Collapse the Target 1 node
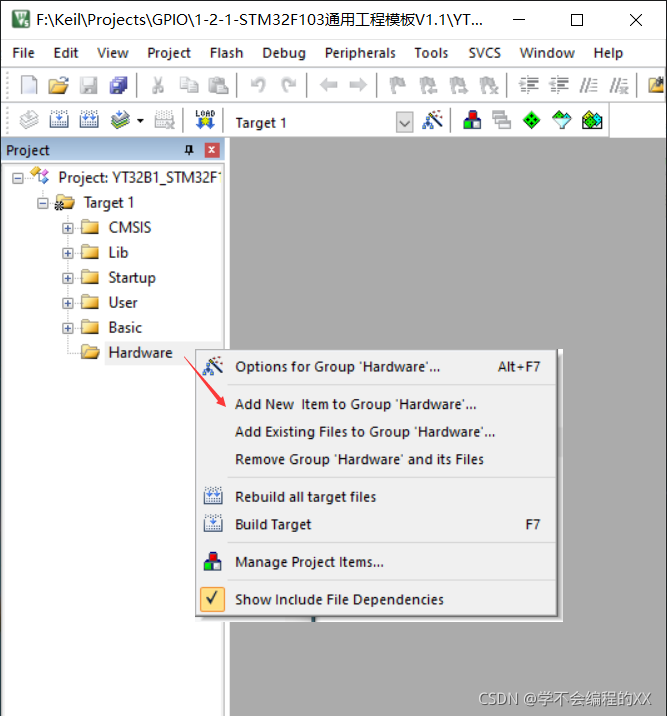This screenshot has width=667, height=716. tap(42, 203)
